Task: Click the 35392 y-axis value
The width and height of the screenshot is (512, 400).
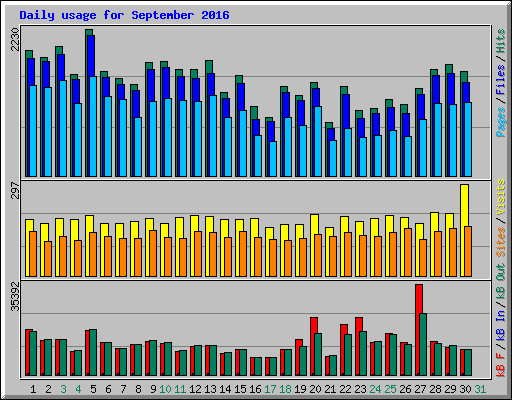Action: pos(15,297)
